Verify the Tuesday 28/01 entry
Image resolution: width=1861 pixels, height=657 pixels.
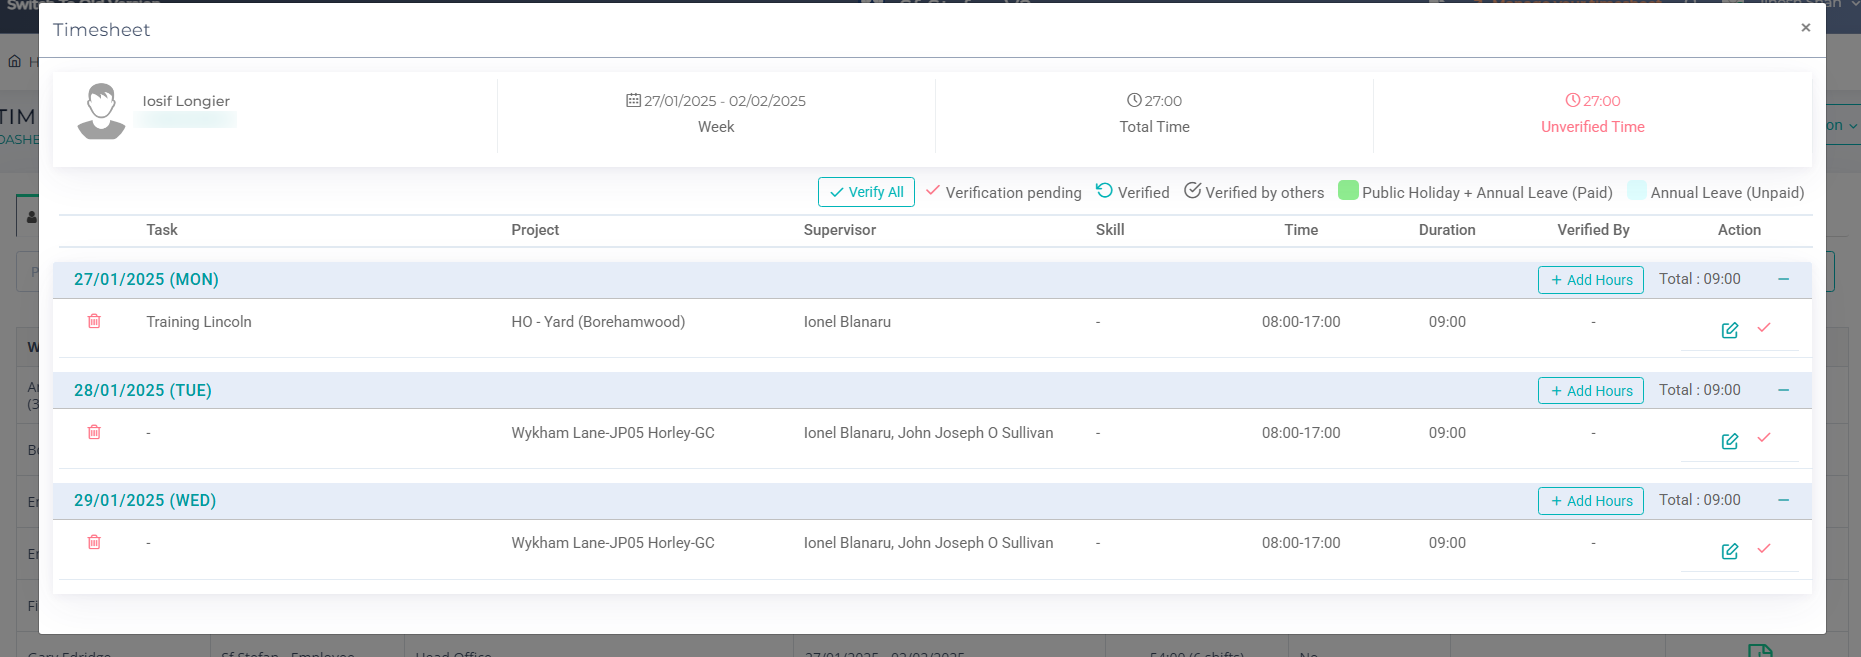(1764, 438)
